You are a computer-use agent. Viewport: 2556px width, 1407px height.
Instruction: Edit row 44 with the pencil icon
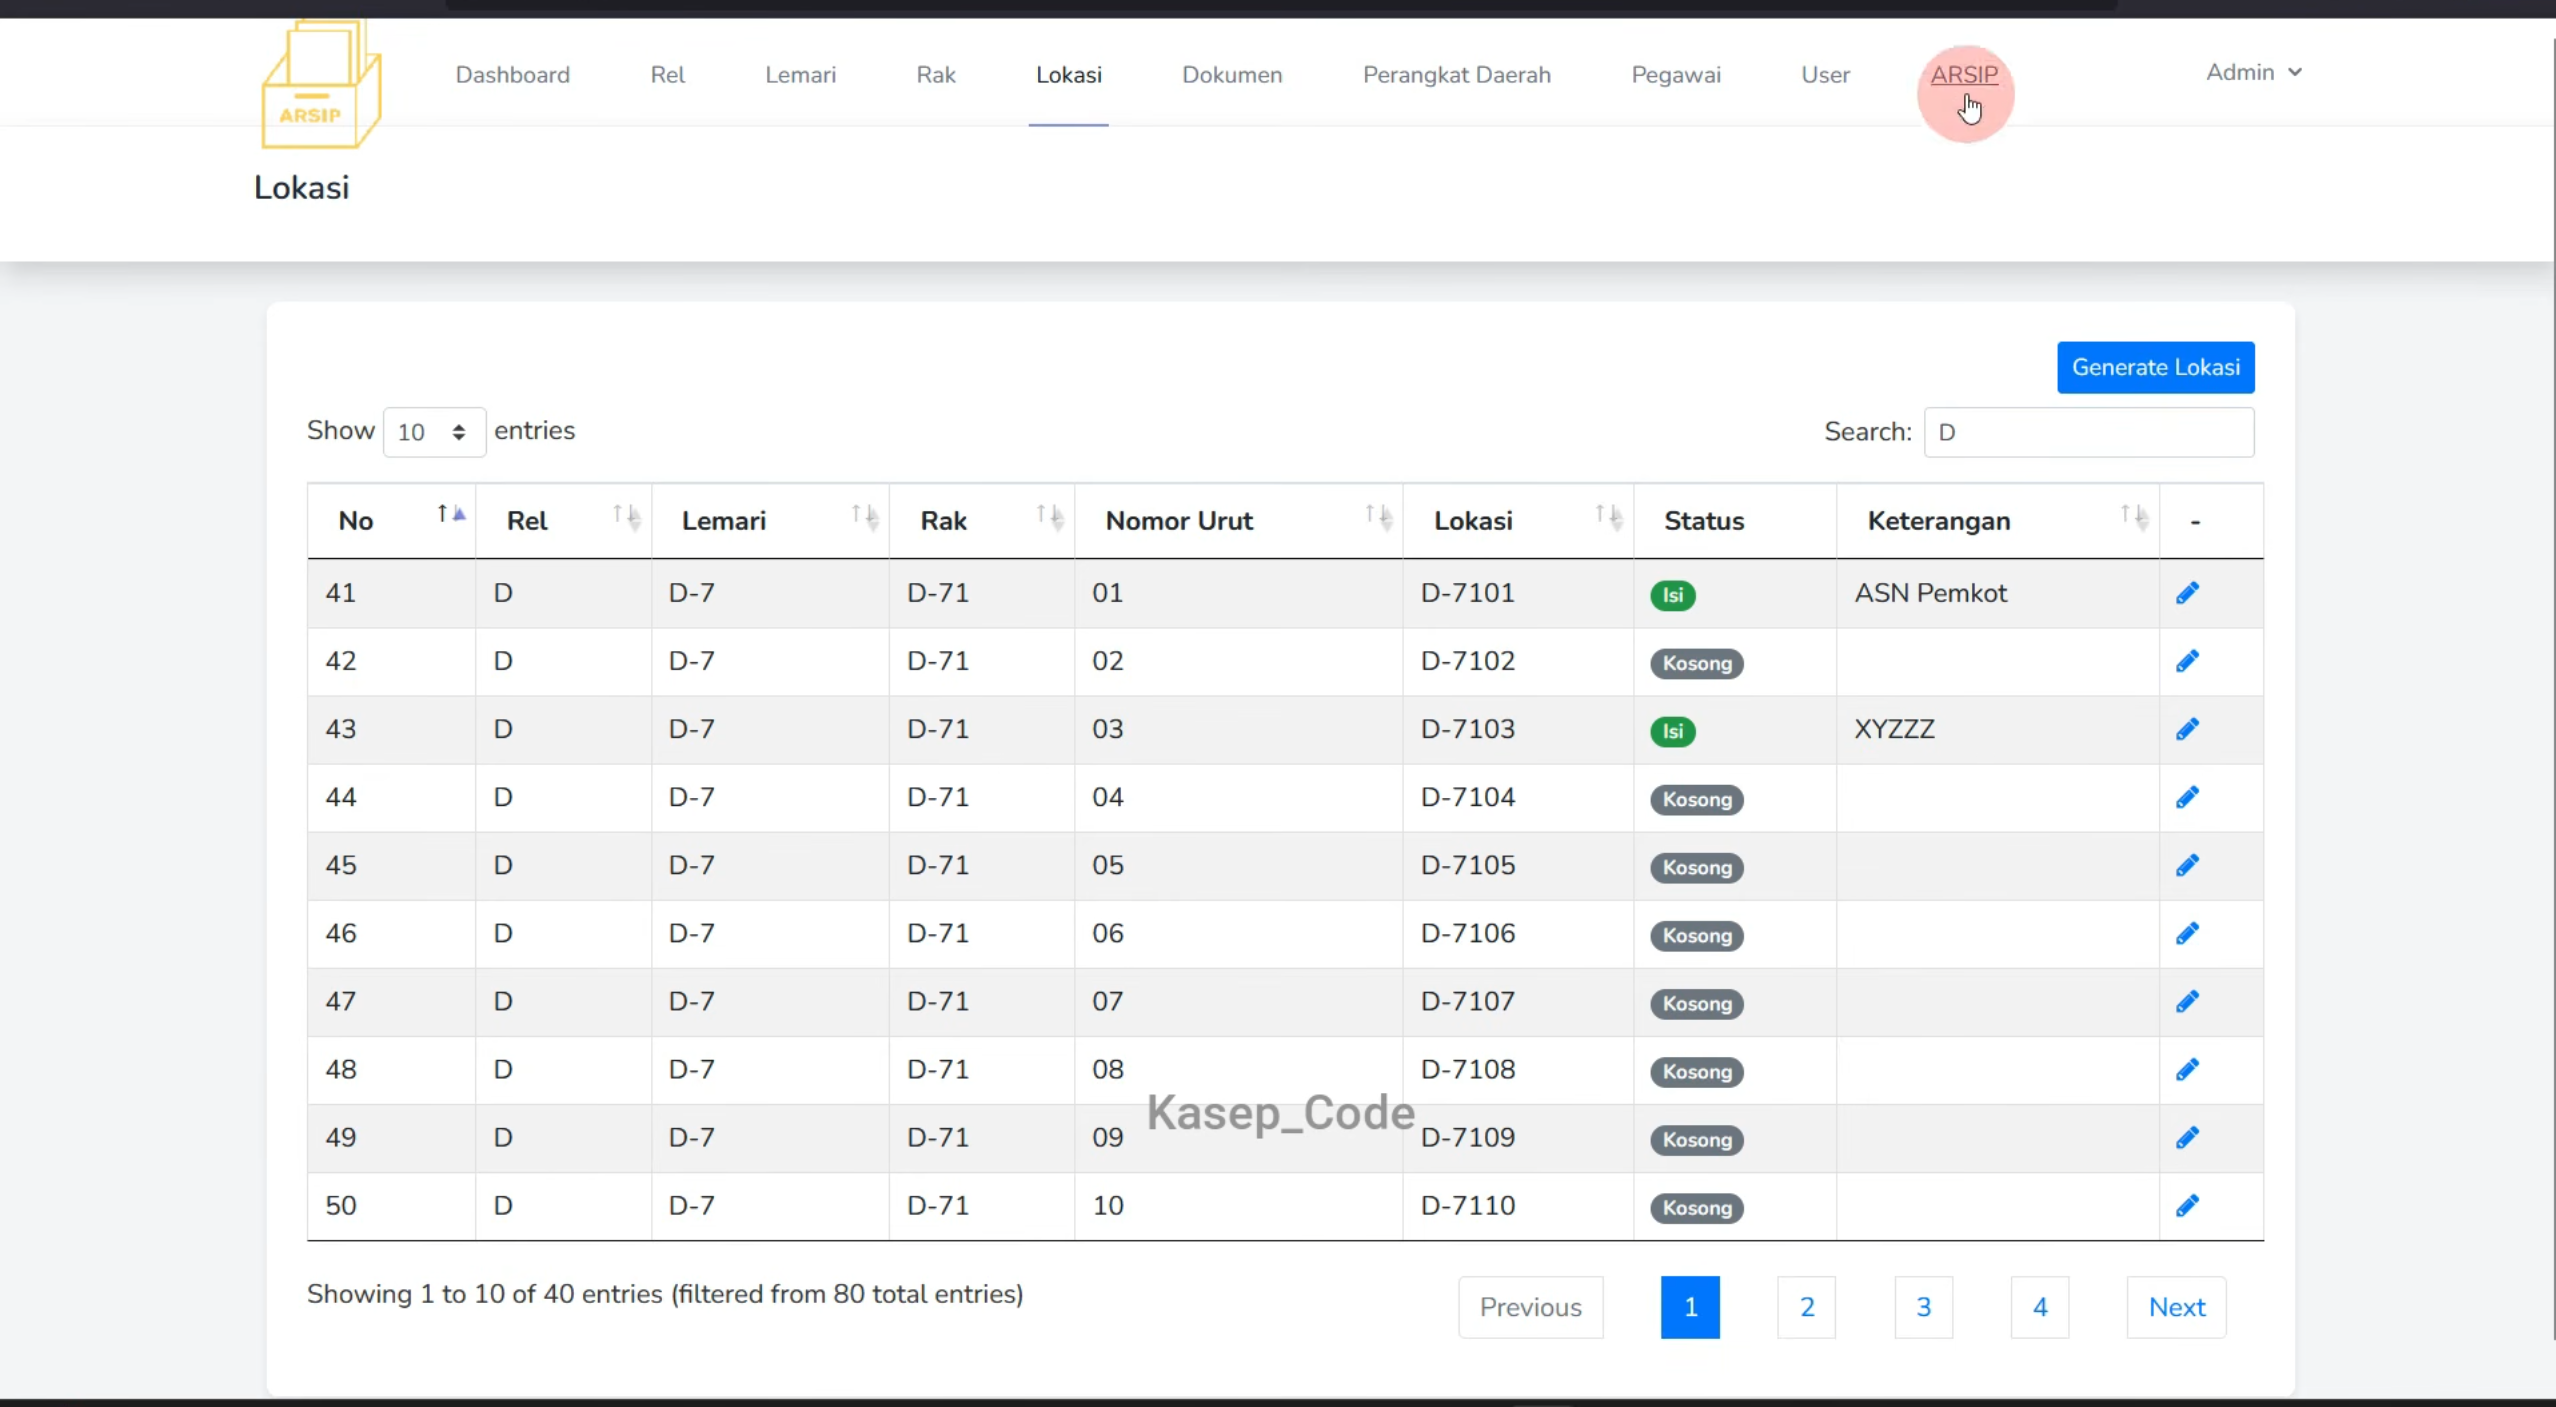pyautogui.click(x=2187, y=797)
